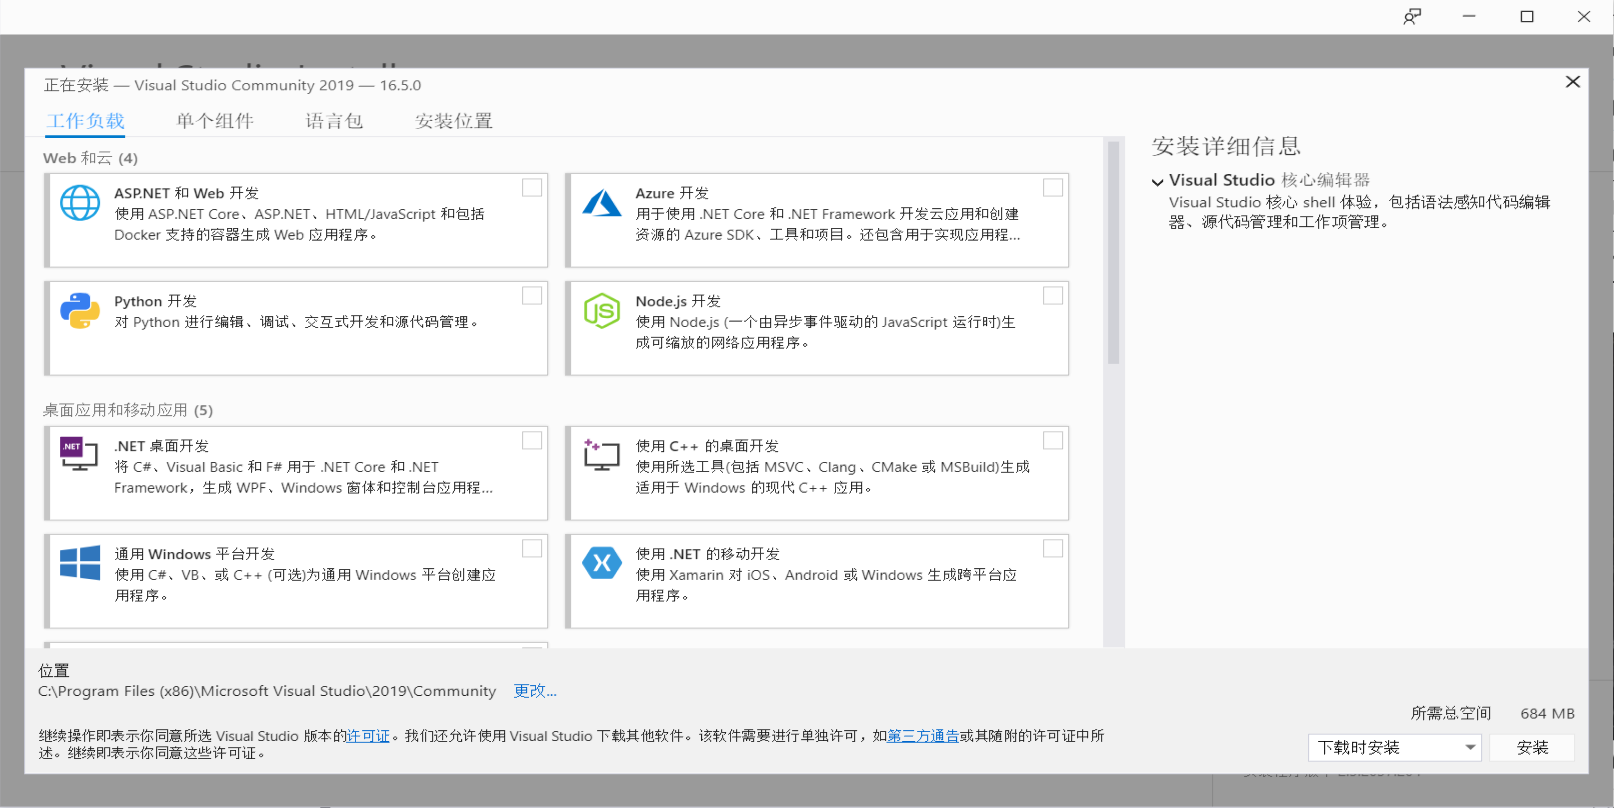Click the 684 MB required space value
This screenshot has height=808, width=1614.
coord(1547,713)
